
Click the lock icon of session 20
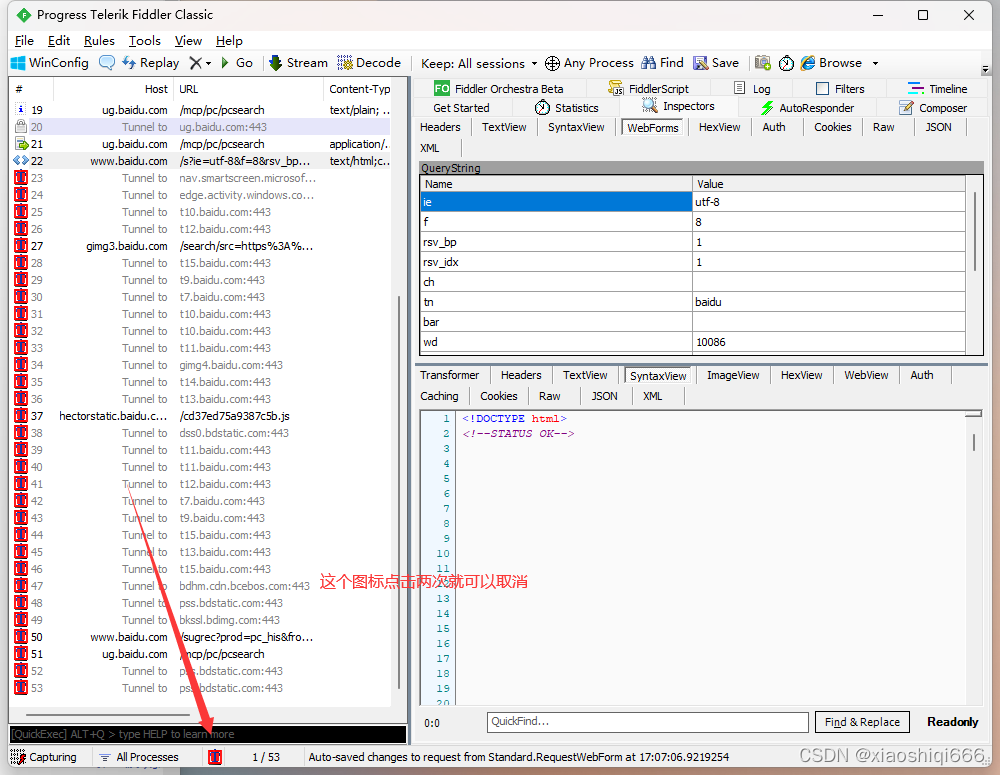(20, 126)
